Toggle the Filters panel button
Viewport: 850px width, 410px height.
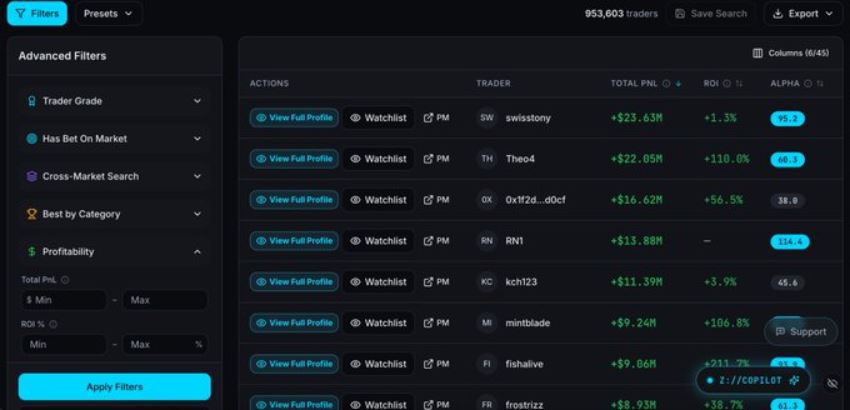37,14
